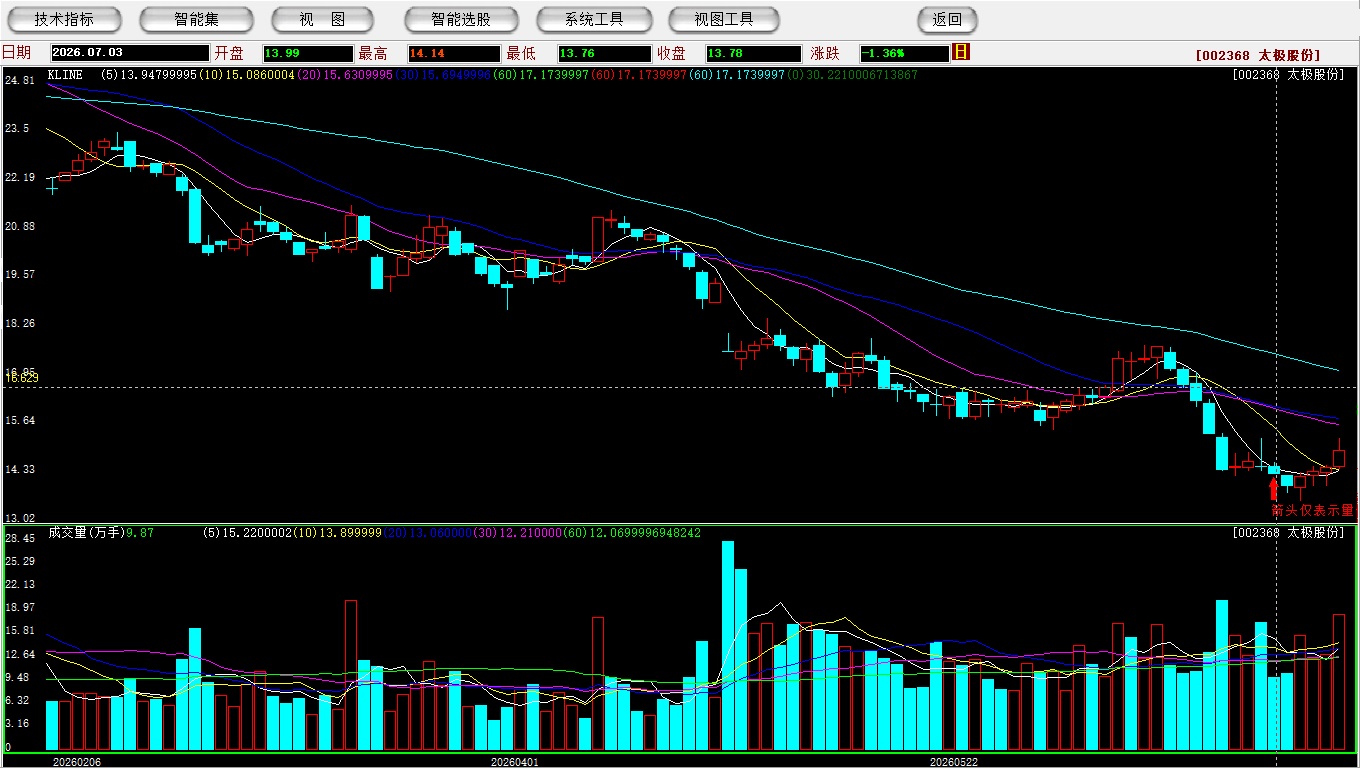1360x768 pixels.
Task: Select the (20)15.6309995 moving average legend
Action: (345, 75)
